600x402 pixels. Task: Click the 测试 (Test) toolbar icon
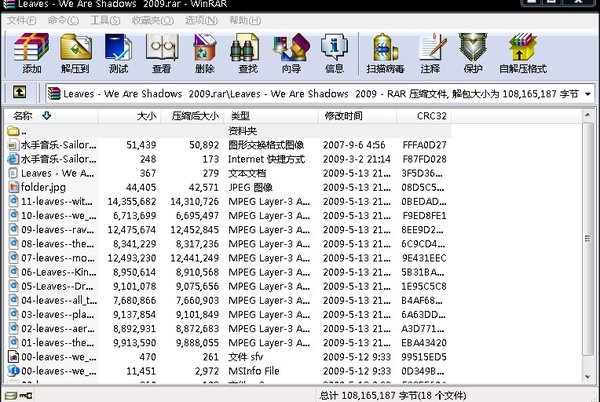[x=118, y=47]
